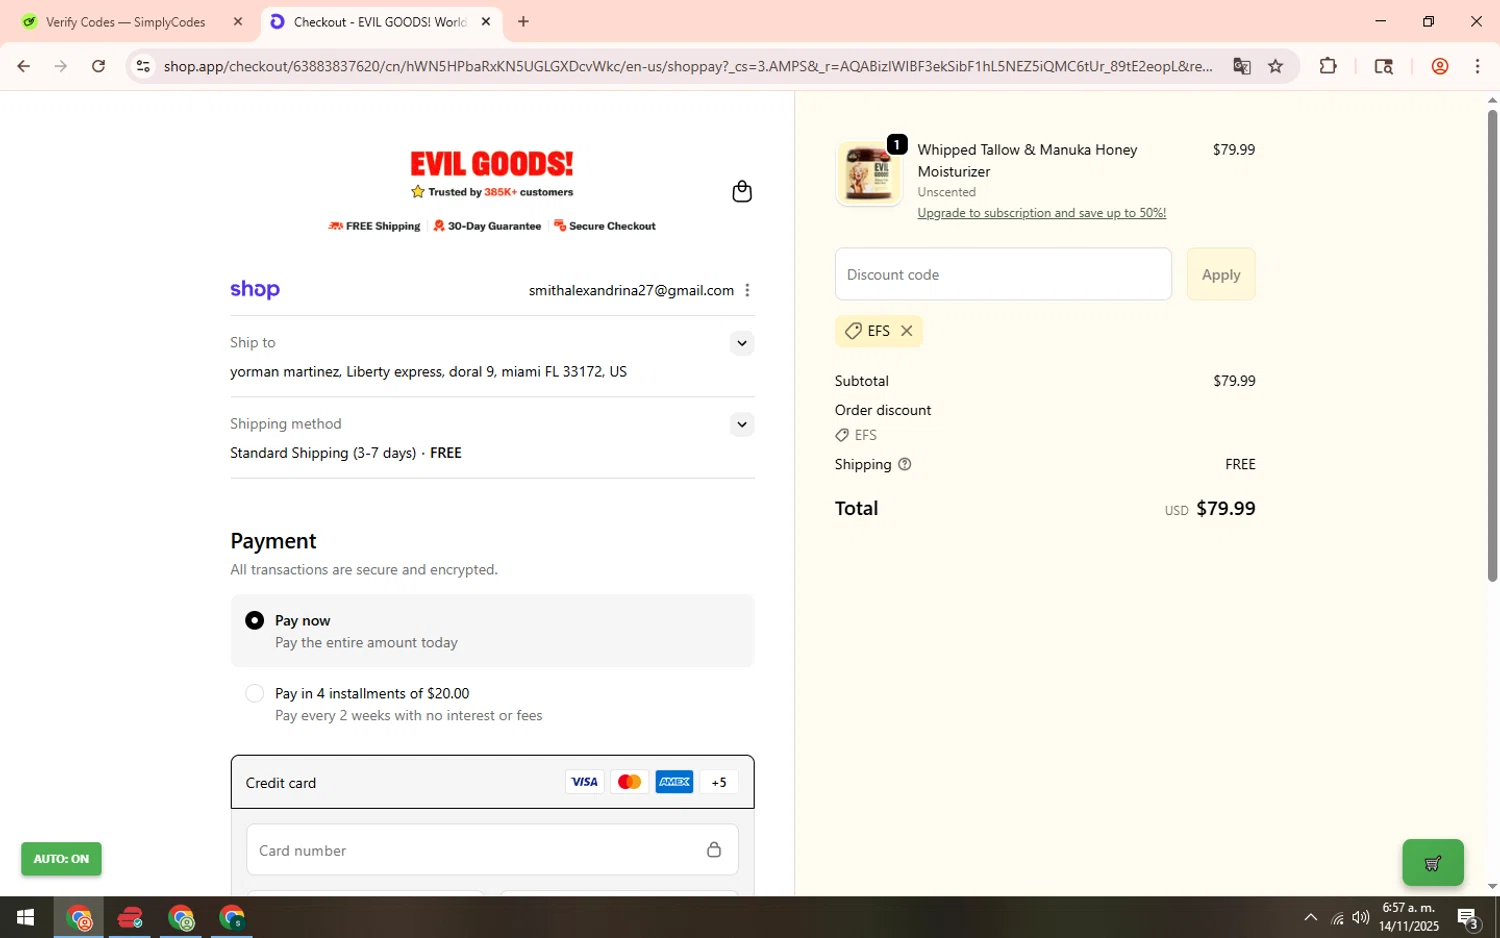
Task: Show hidden system tray icons
Action: tap(1310, 918)
